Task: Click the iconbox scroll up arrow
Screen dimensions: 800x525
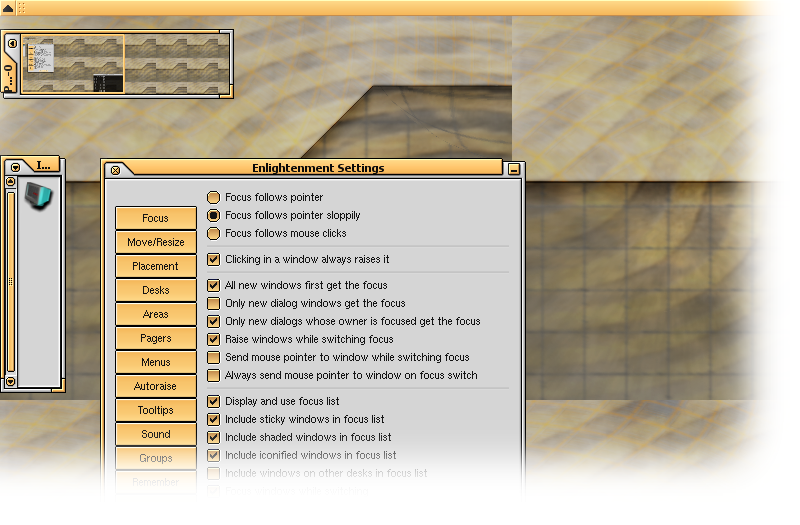Action: [x=10, y=182]
